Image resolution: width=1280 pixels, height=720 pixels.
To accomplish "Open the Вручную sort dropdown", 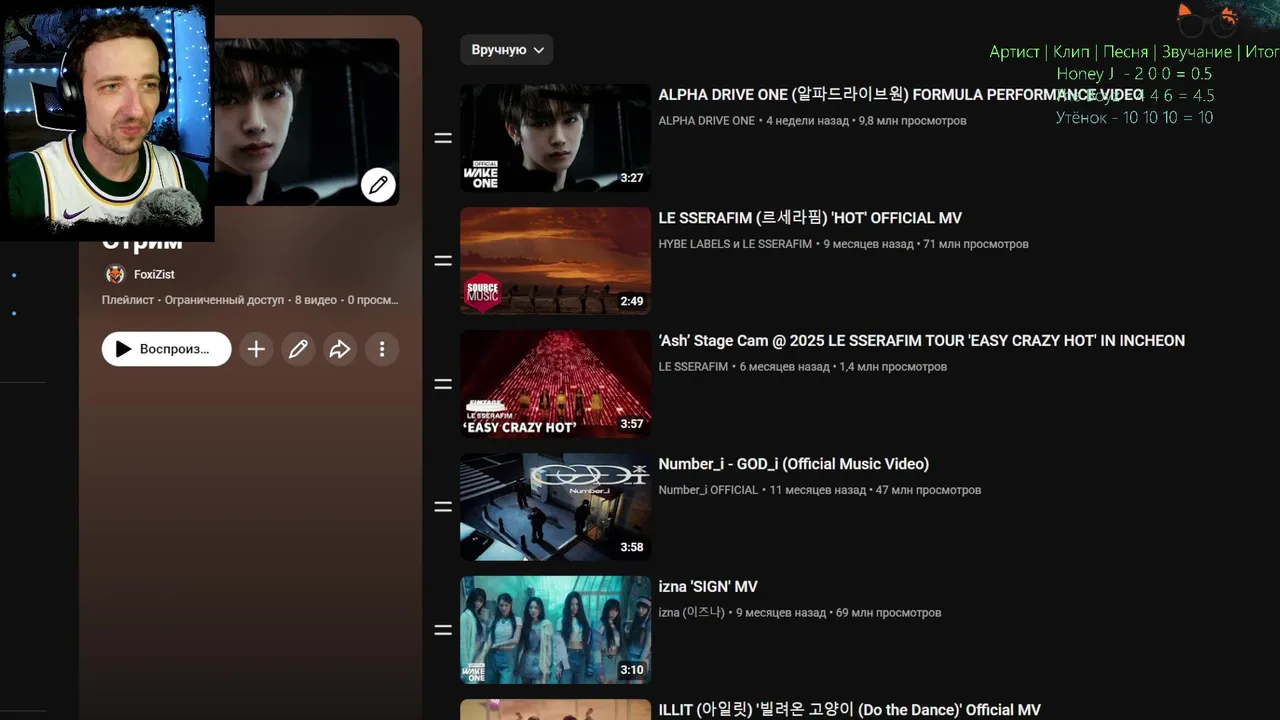I will (506, 50).
